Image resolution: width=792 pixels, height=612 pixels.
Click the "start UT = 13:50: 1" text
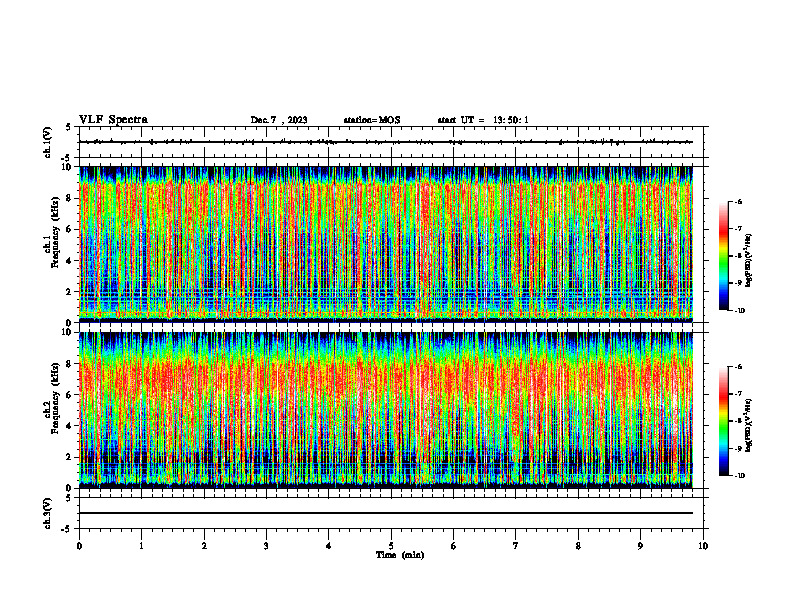483,120
